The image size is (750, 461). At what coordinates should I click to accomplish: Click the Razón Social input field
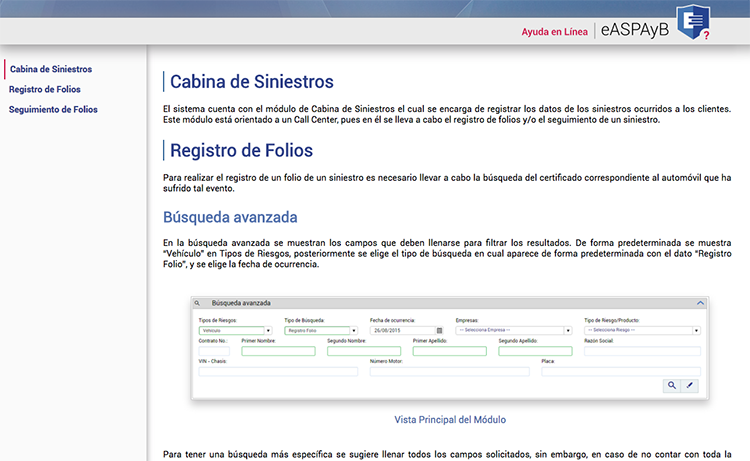point(642,351)
